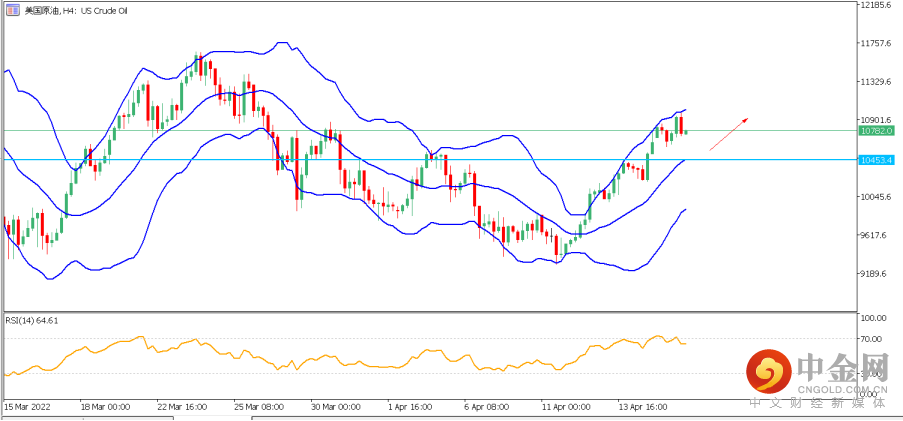903x421 pixels.
Task: Click the chart icon beside the symbol title
Action: click(x=12, y=10)
